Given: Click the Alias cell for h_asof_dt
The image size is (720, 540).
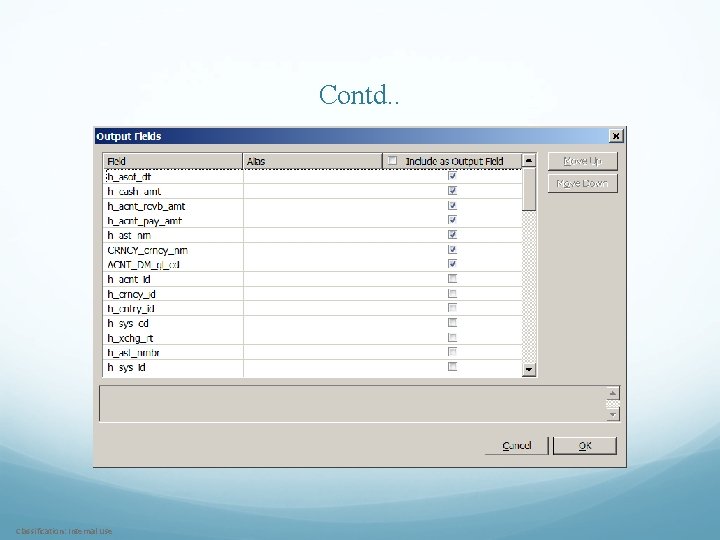Looking at the screenshot, I should (x=313, y=177).
